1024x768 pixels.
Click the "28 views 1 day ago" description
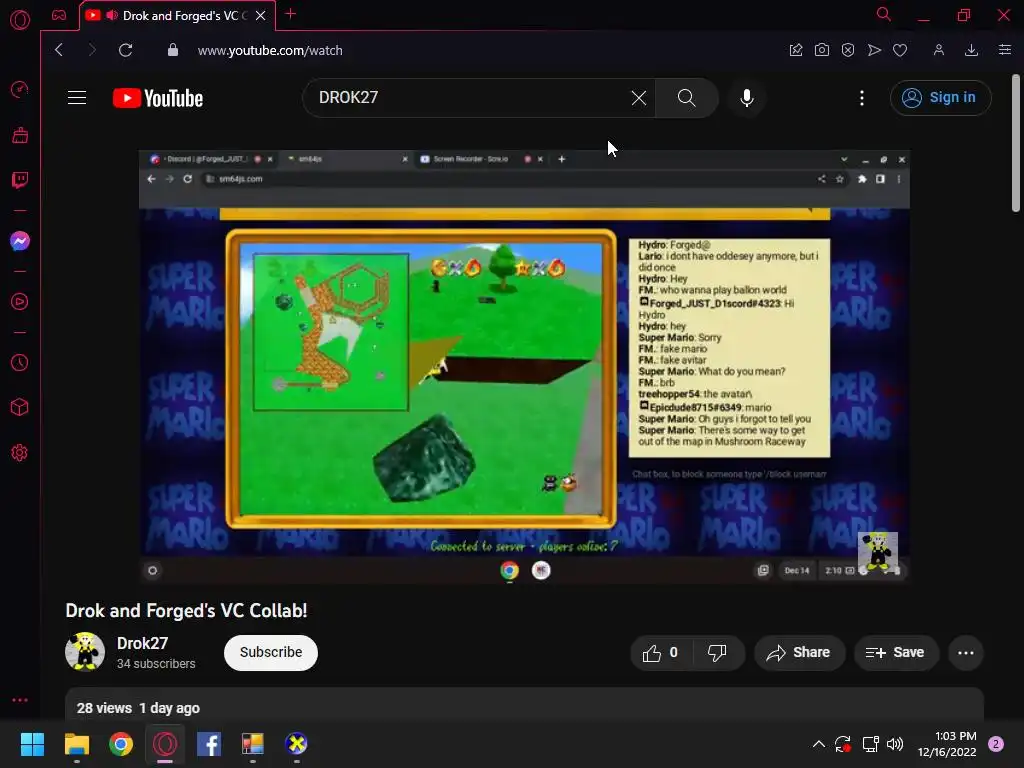138,708
